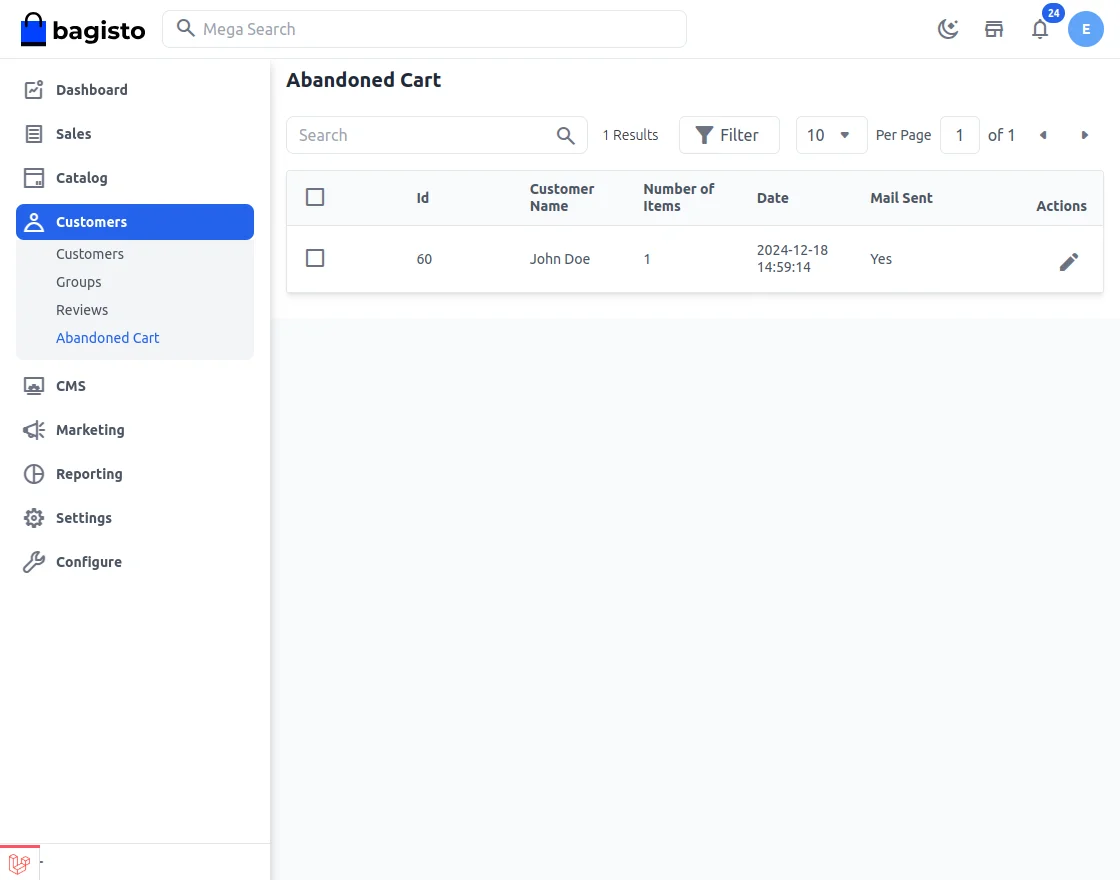Expand the Catalog sidebar menu
The width and height of the screenshot is (1120, 880).
pos(81,178)
